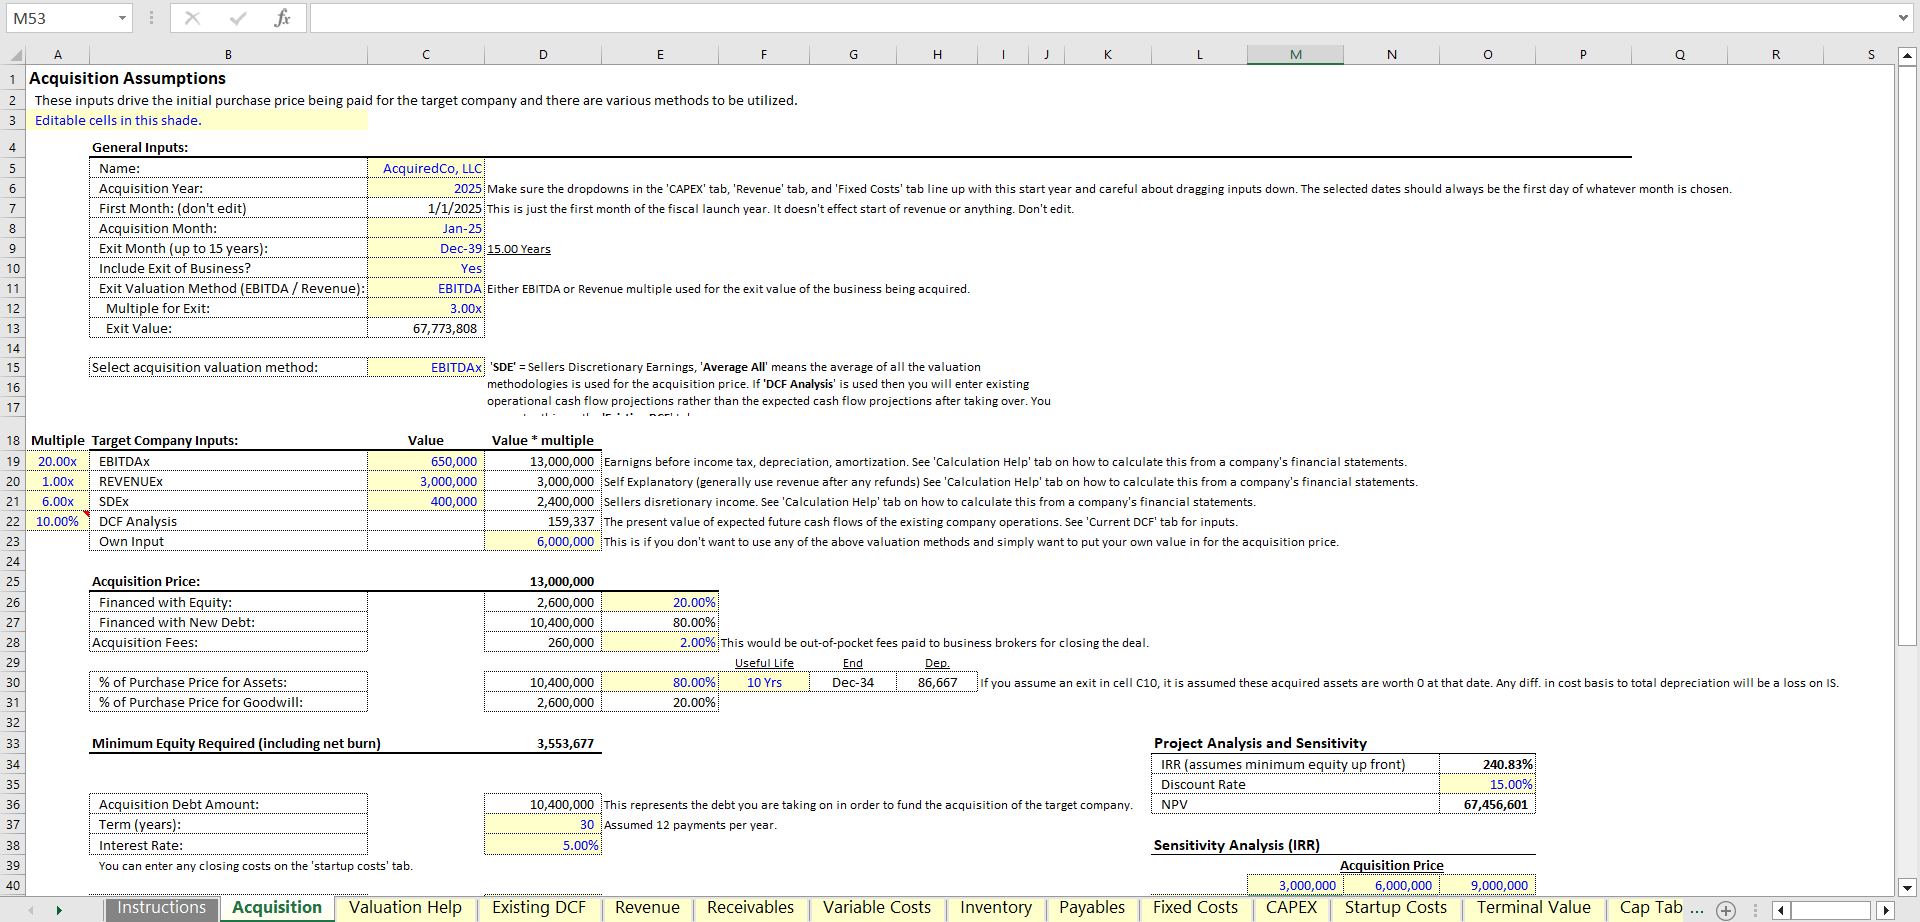The height and width of the screenshot is (922, 1920).
Task: Expand the formula bar with its chevron
Action: tap(1905, 17)
